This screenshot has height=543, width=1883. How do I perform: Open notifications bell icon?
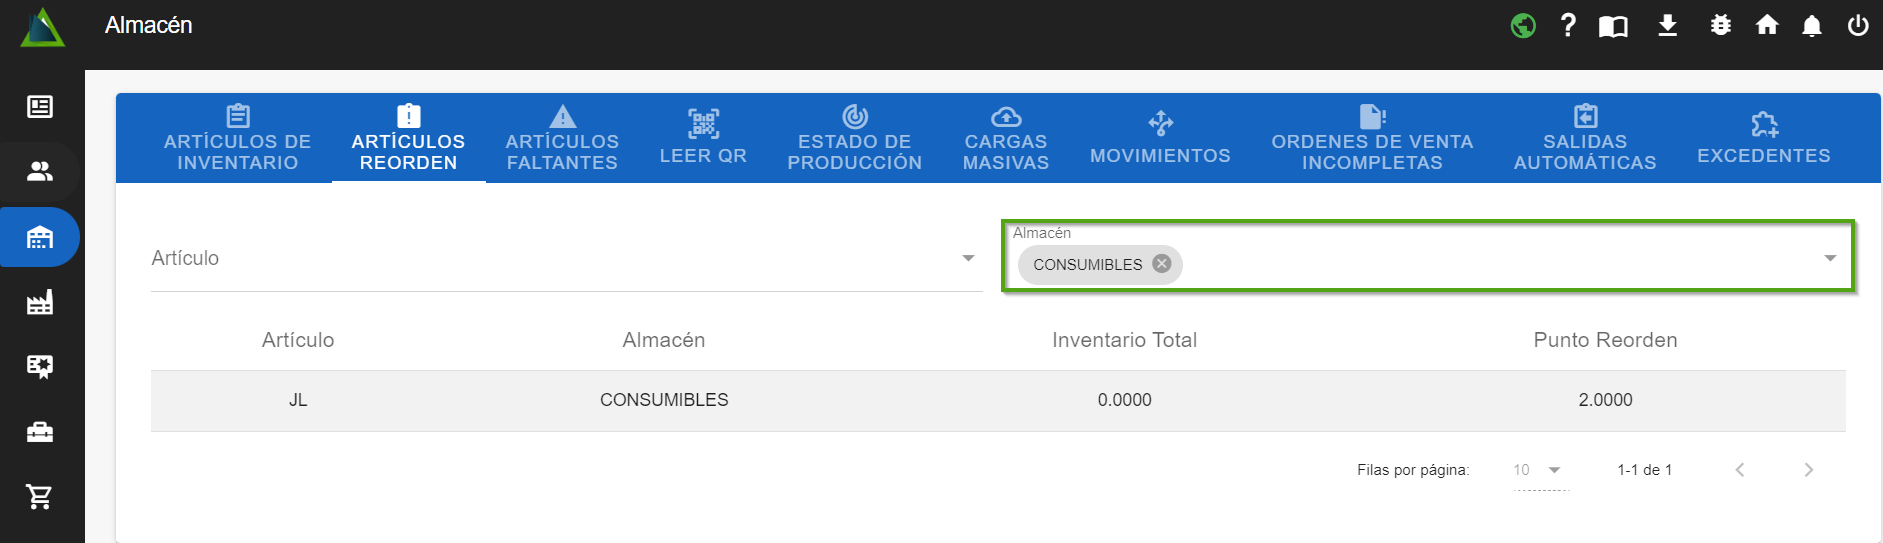click(x=1811, y=26)
